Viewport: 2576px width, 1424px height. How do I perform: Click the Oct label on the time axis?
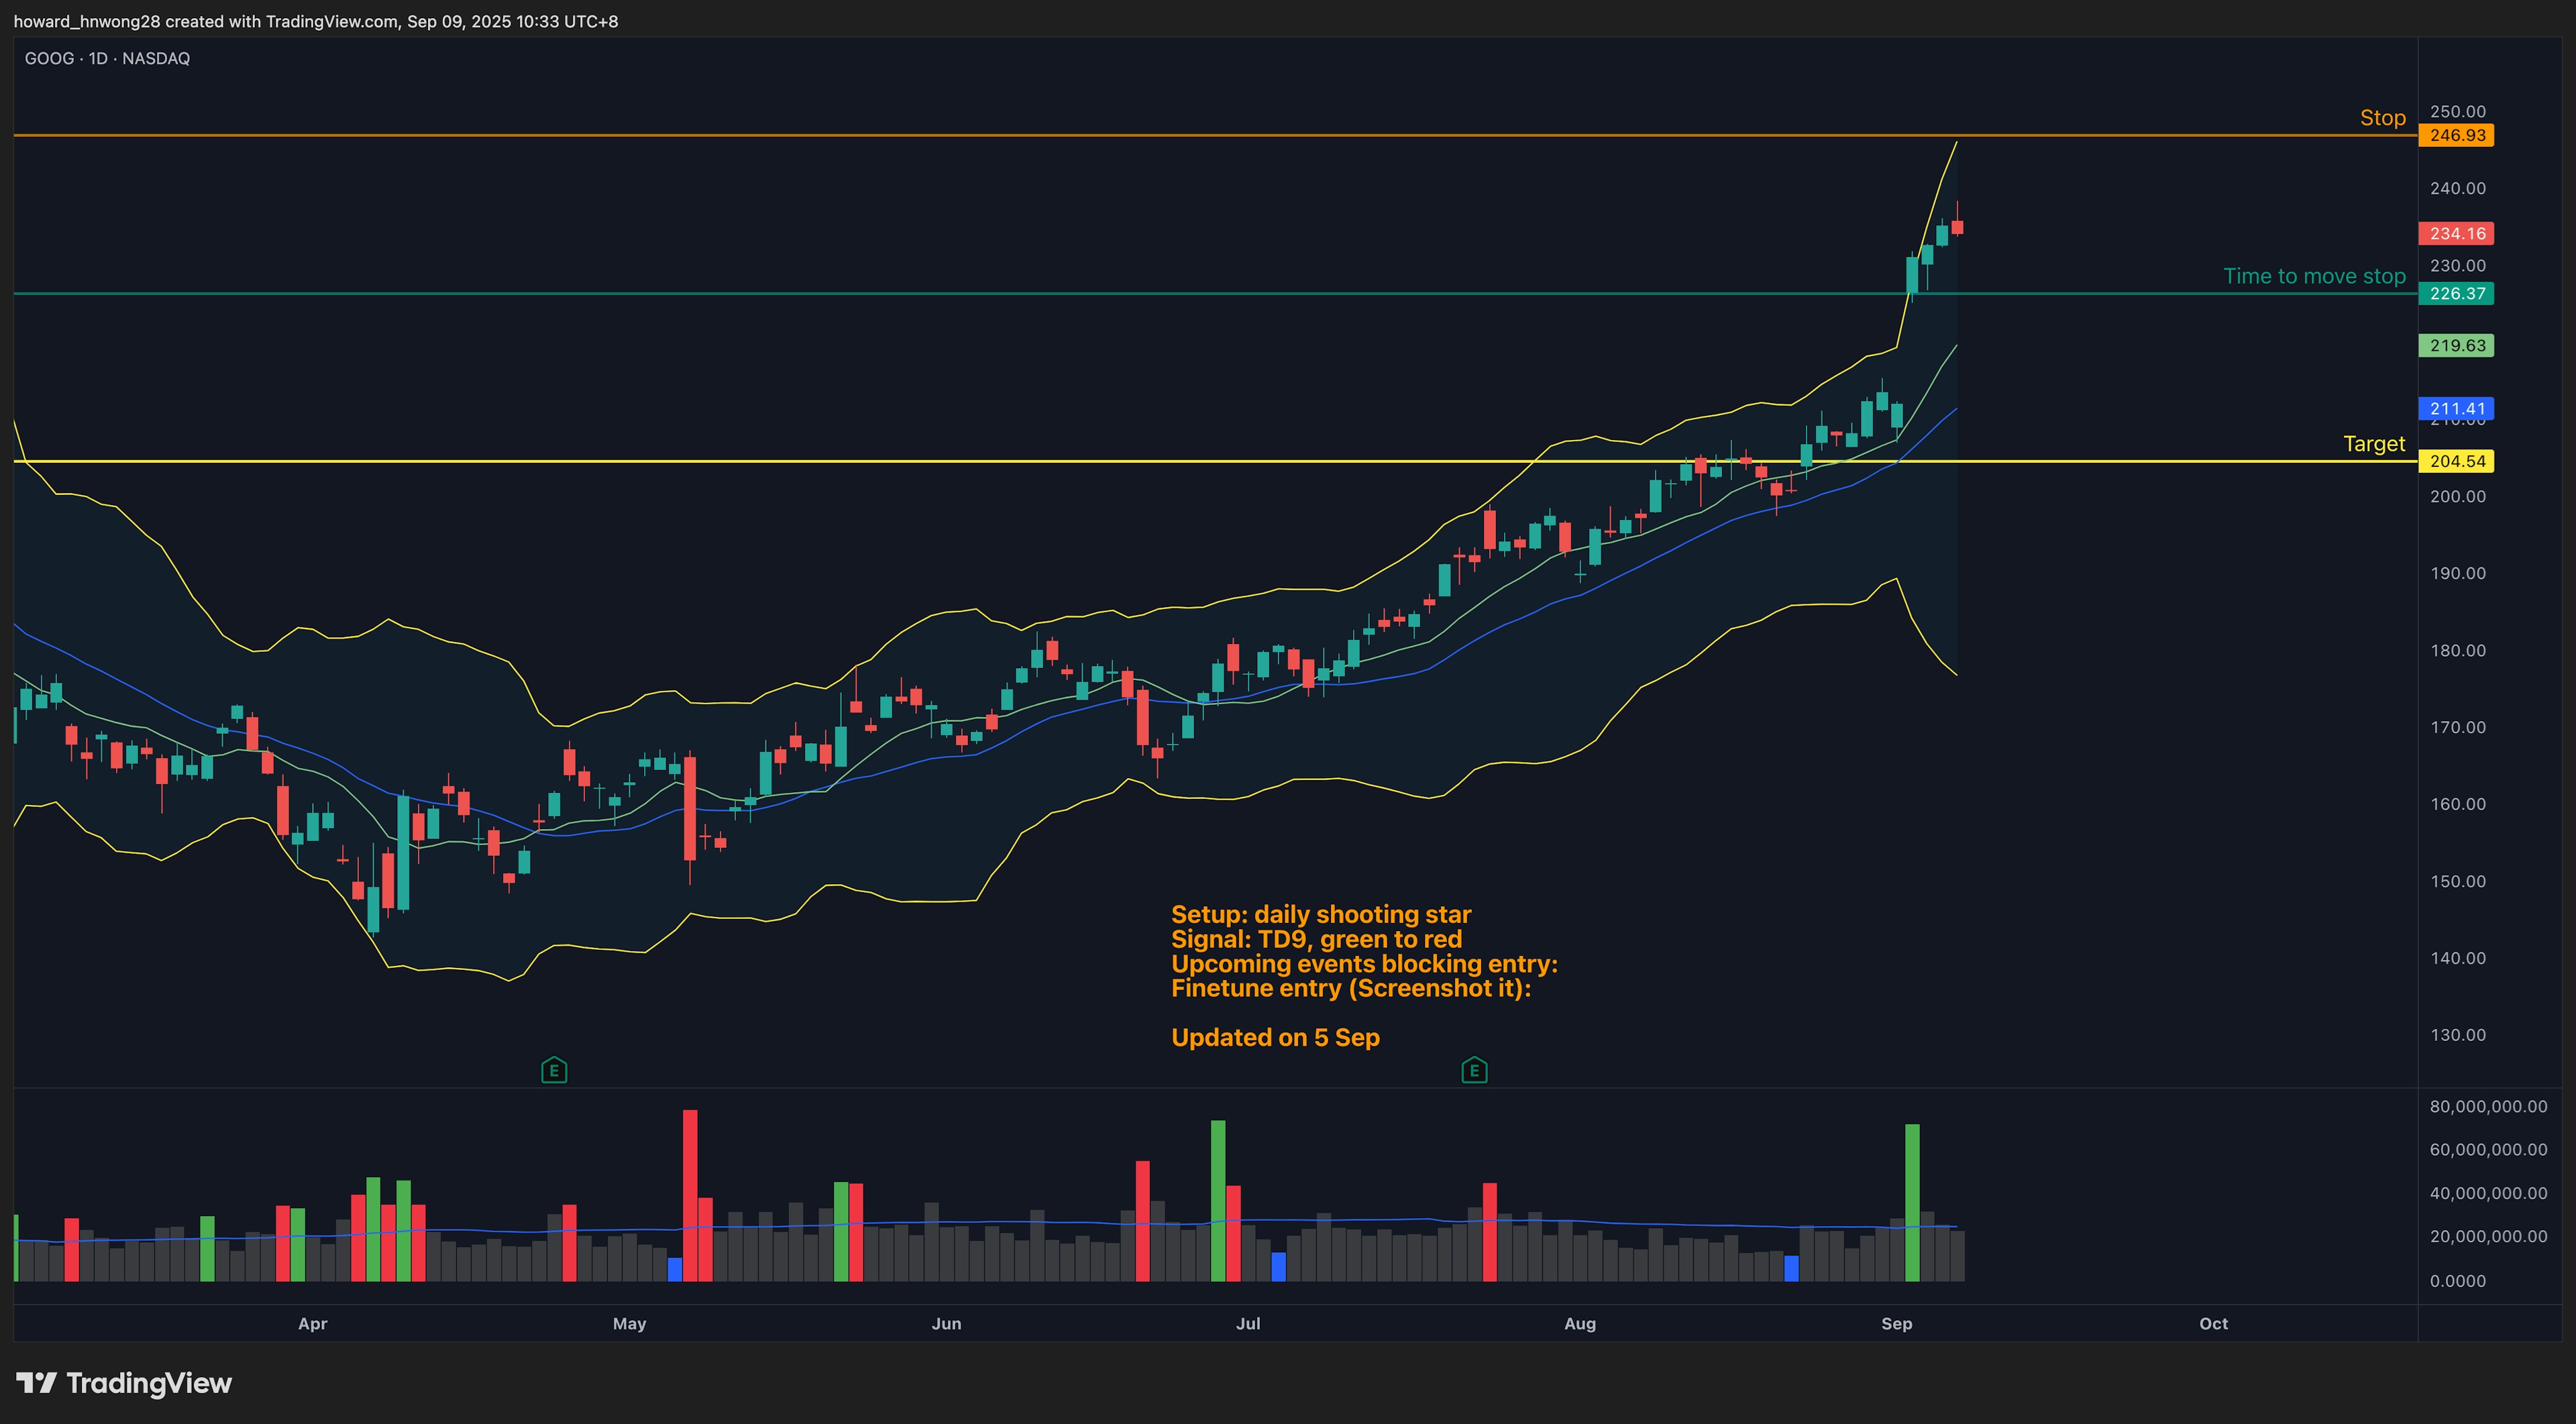[2213, 1323]
